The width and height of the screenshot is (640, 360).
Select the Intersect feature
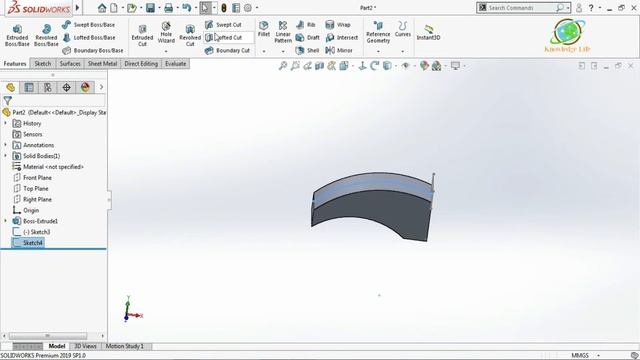click(342, 38)
